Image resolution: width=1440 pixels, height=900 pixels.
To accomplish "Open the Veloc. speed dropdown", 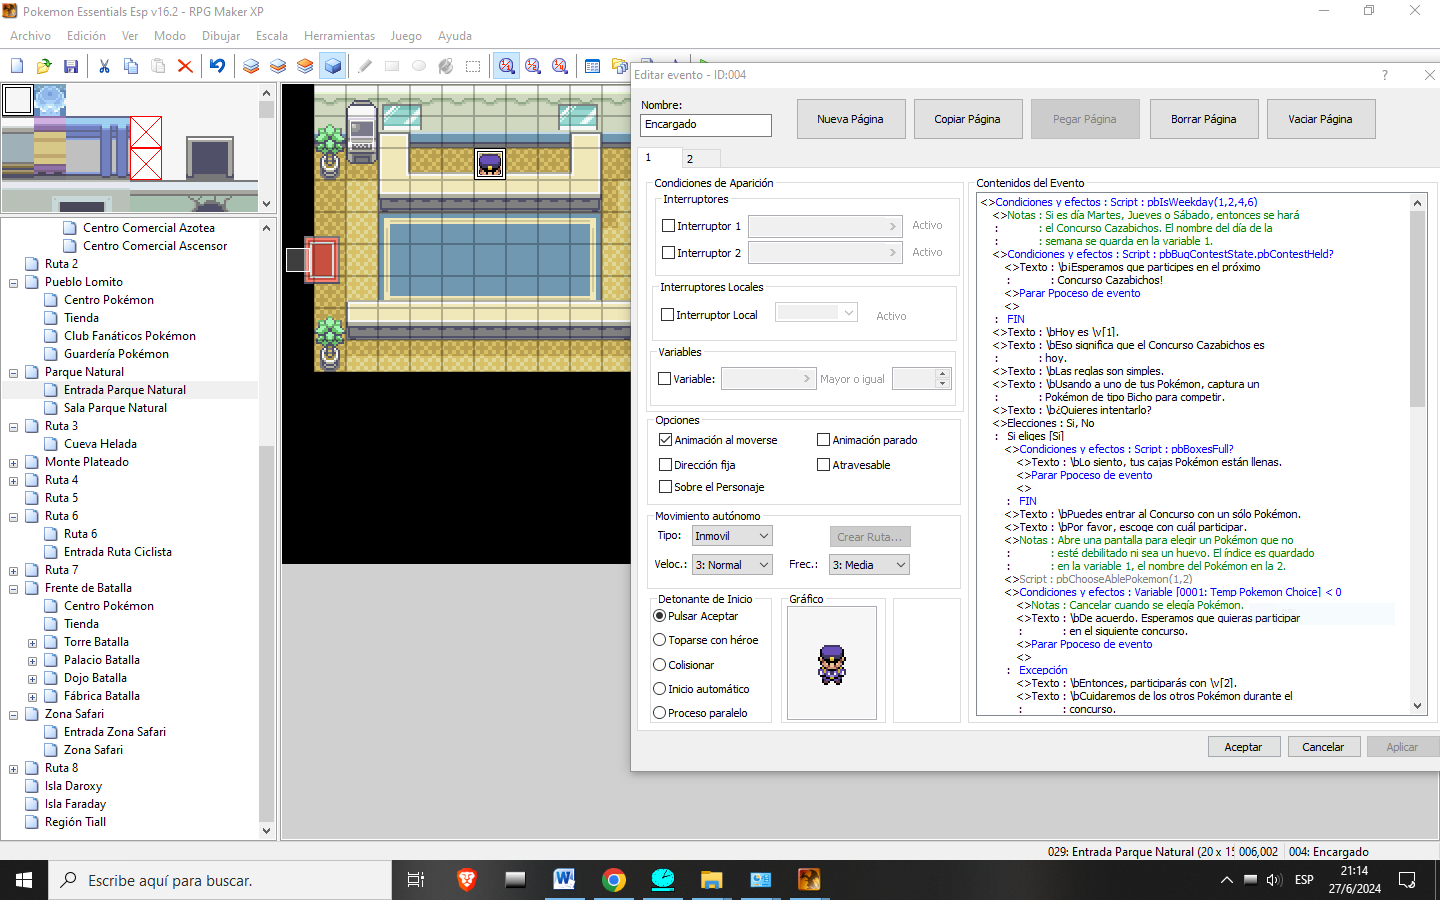I will [733, 565].
